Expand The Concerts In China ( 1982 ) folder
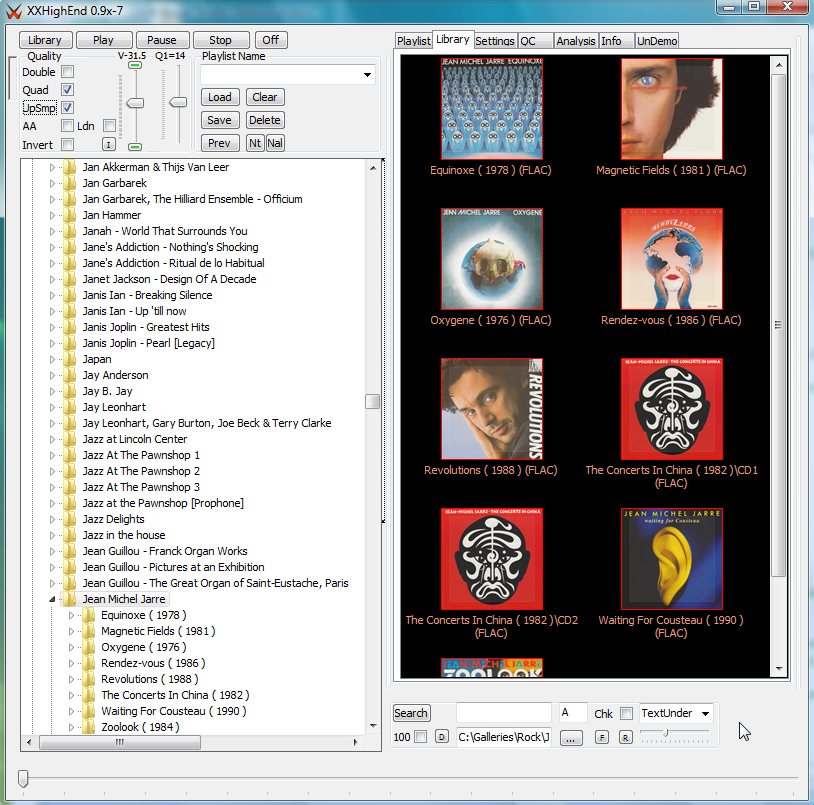 tap(72, 695)
